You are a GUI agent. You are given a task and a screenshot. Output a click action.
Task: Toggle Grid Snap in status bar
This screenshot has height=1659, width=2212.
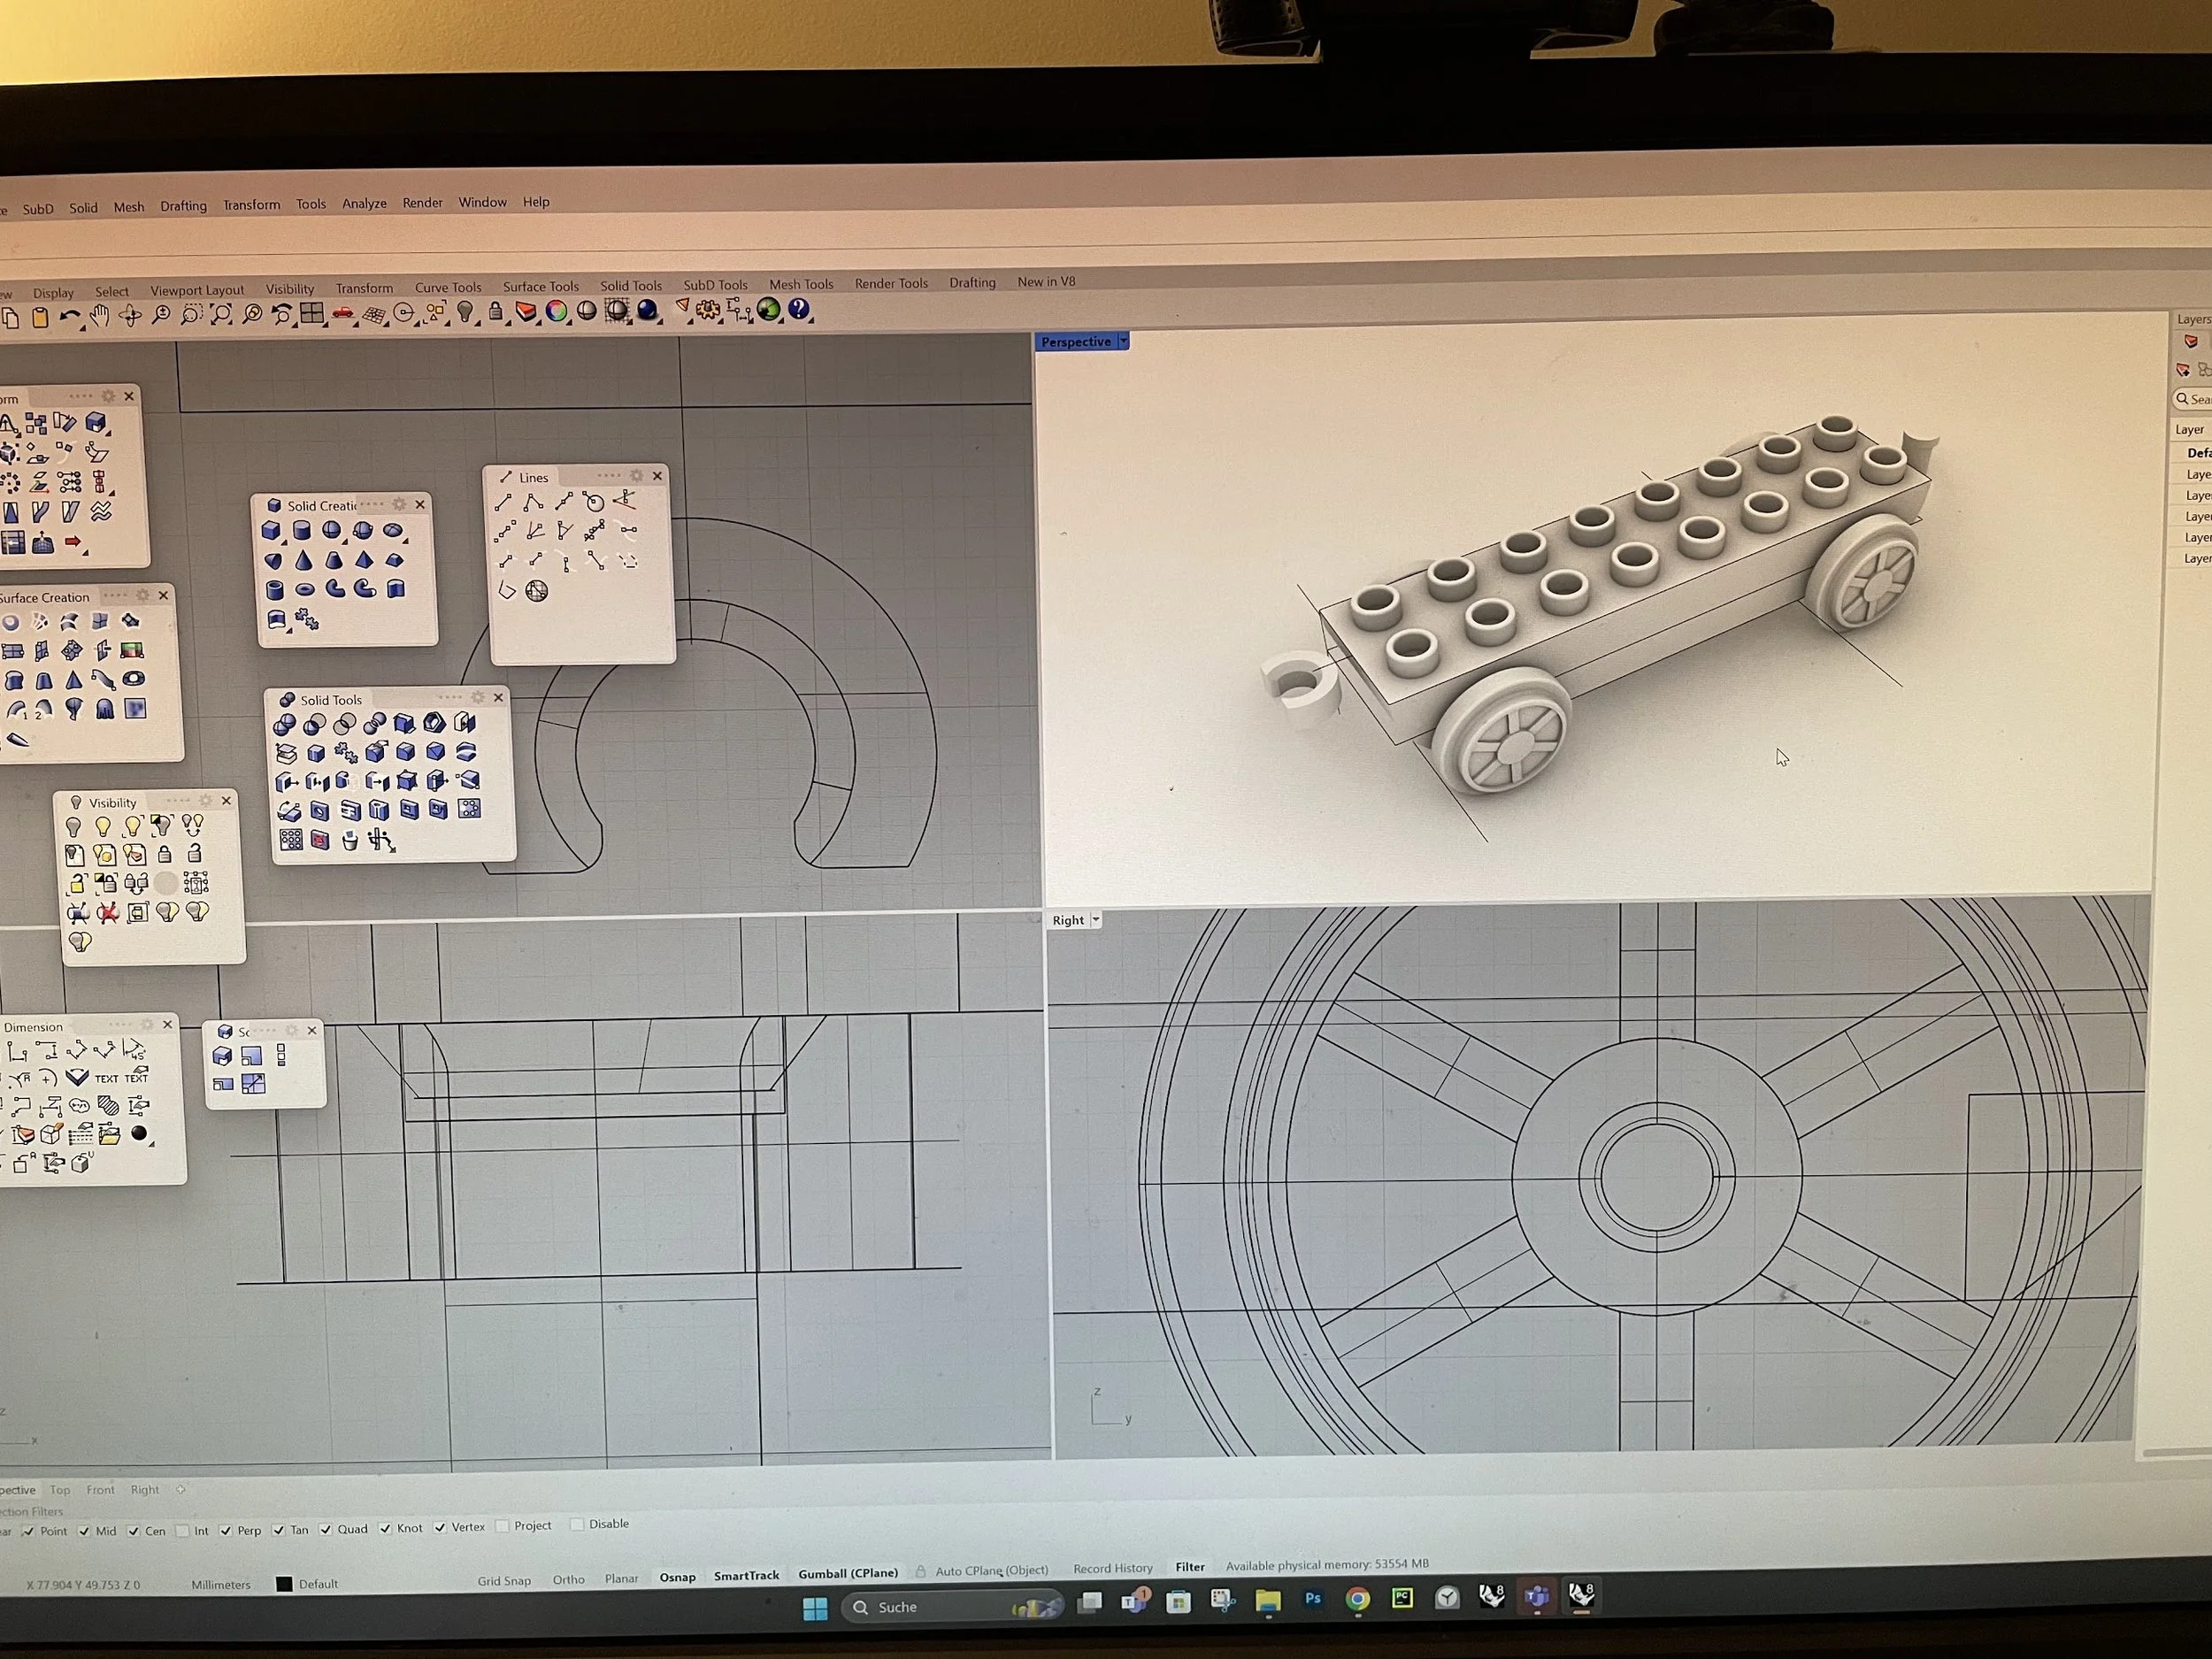click(504, 1581)
